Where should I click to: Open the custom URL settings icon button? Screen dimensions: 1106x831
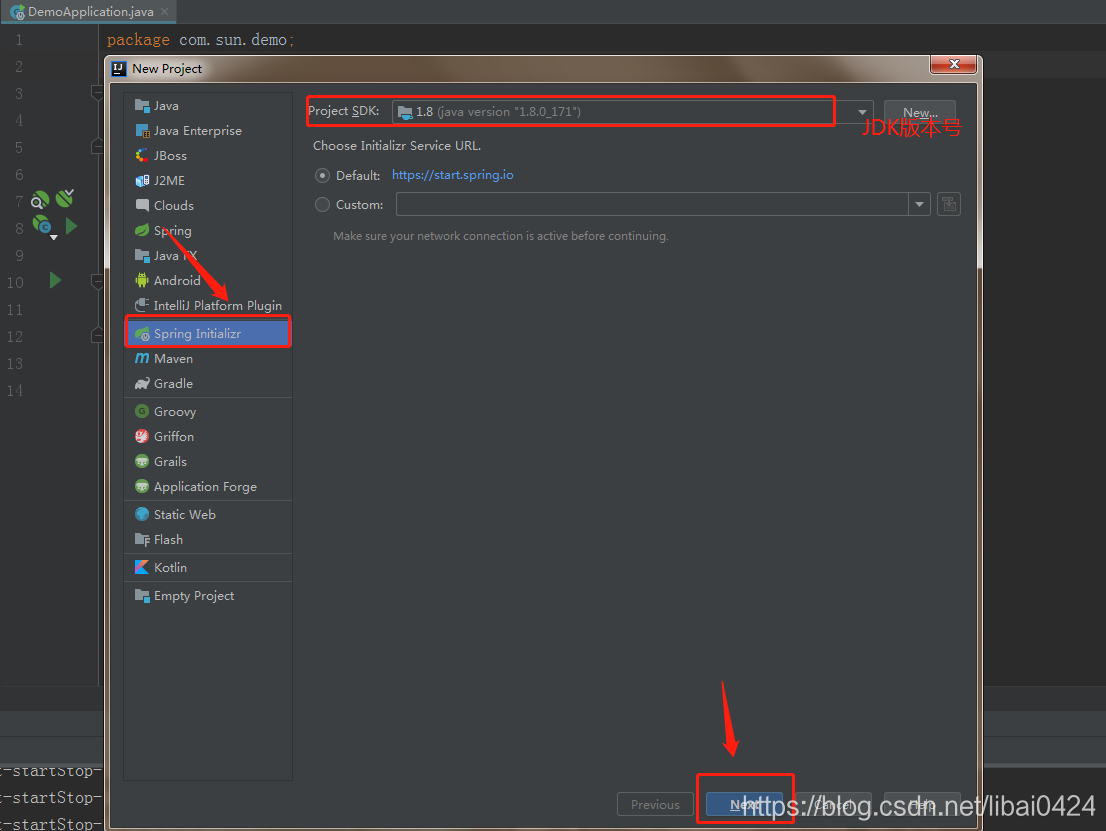[949, 205]
